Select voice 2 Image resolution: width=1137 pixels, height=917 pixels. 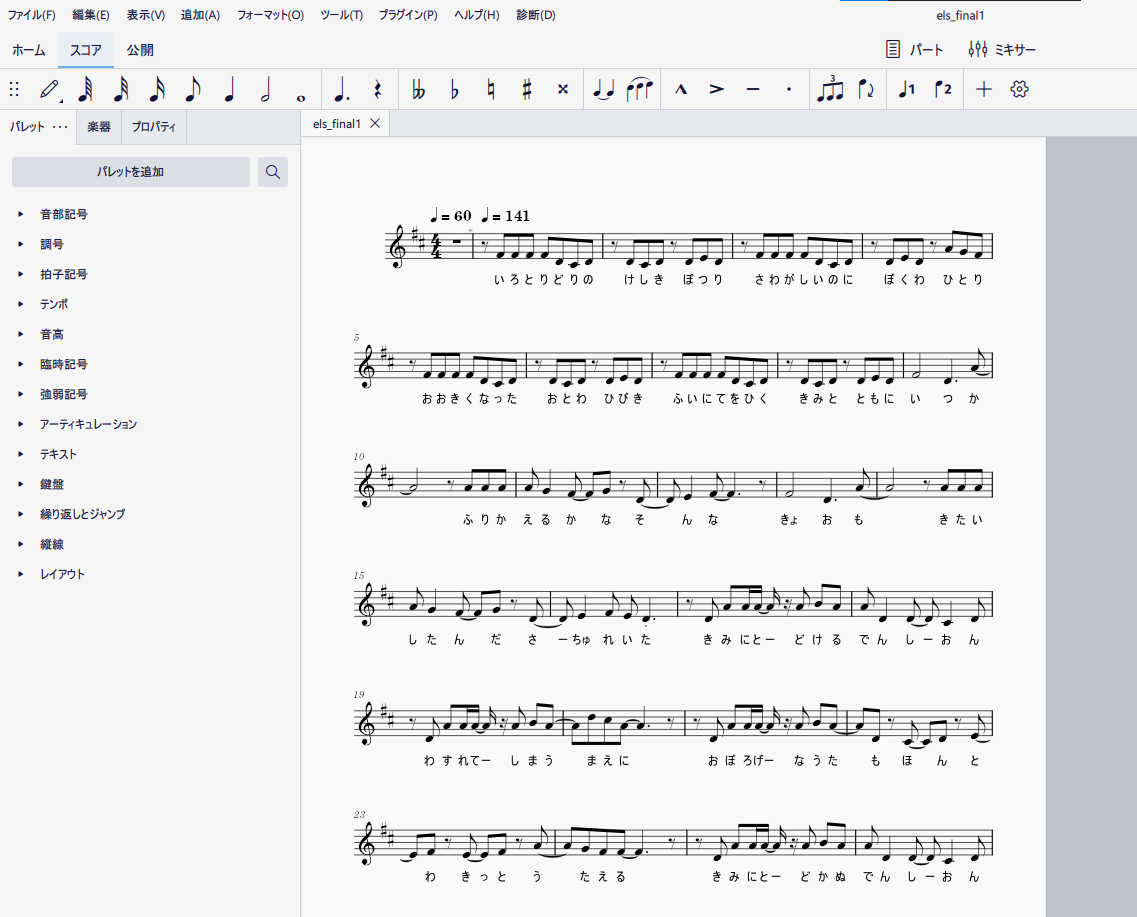[x=943, y=90]
